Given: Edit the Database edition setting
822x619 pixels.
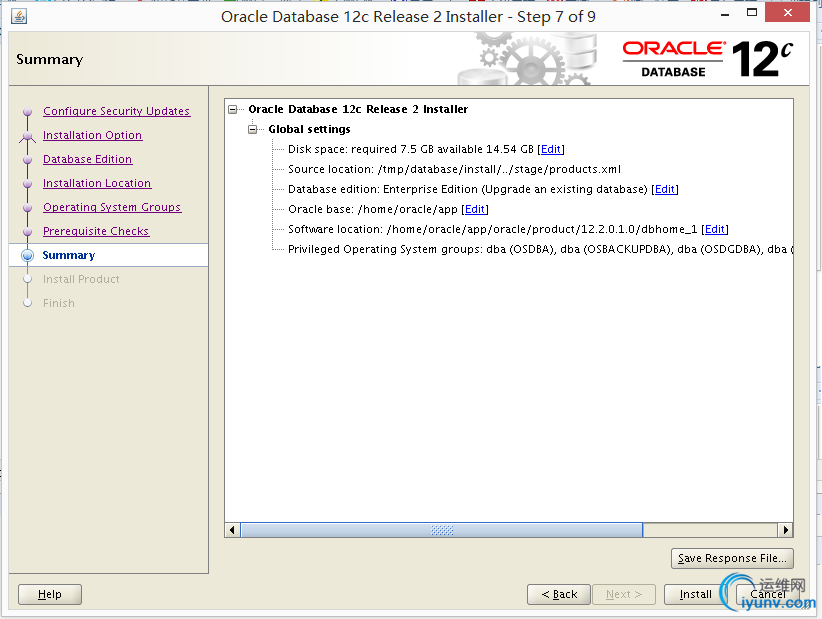Looking at the screenshot, I should click(x=665, y=189).
